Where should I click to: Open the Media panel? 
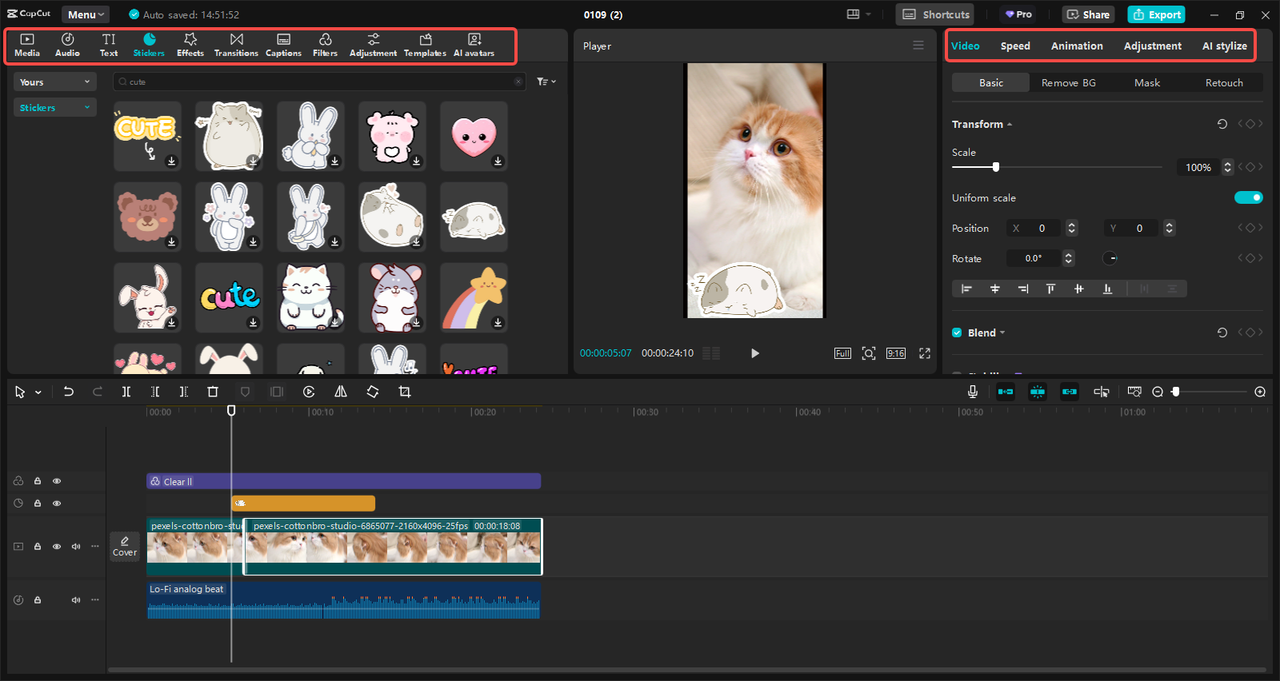pos(27,45)
